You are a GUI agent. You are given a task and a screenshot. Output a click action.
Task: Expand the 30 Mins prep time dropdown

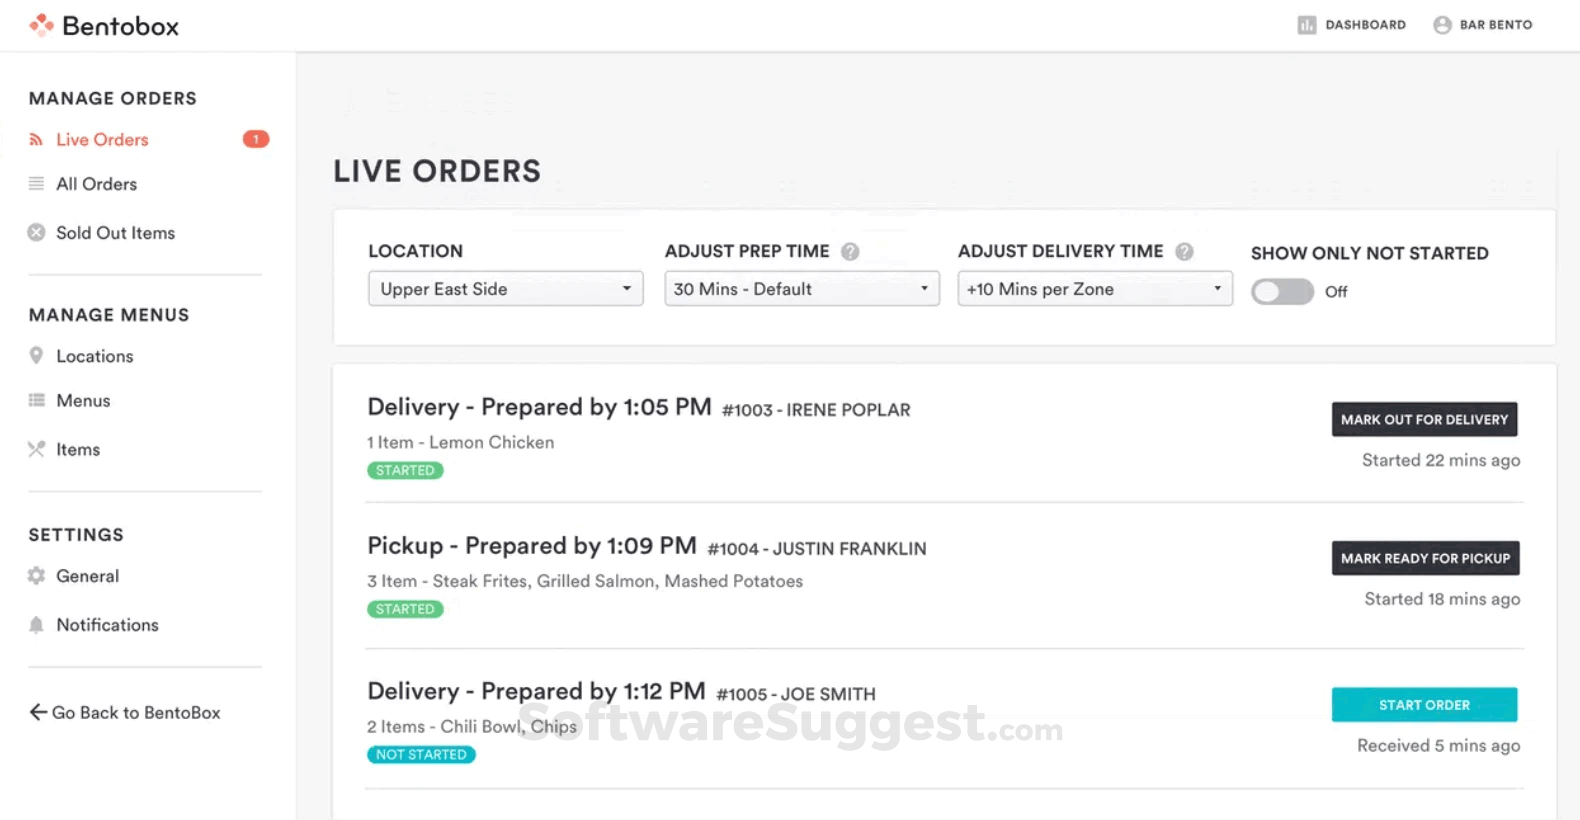[801, 289]
